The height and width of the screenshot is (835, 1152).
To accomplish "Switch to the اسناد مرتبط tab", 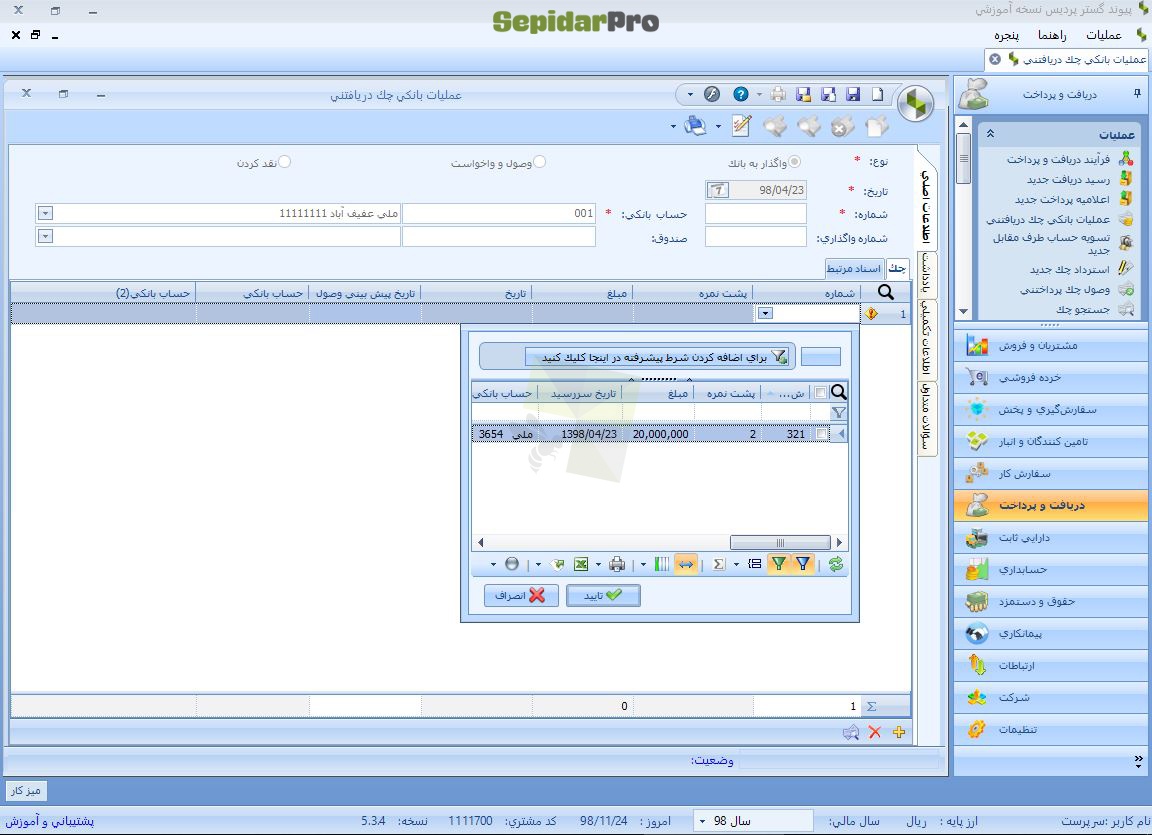I will coord(854,269).
